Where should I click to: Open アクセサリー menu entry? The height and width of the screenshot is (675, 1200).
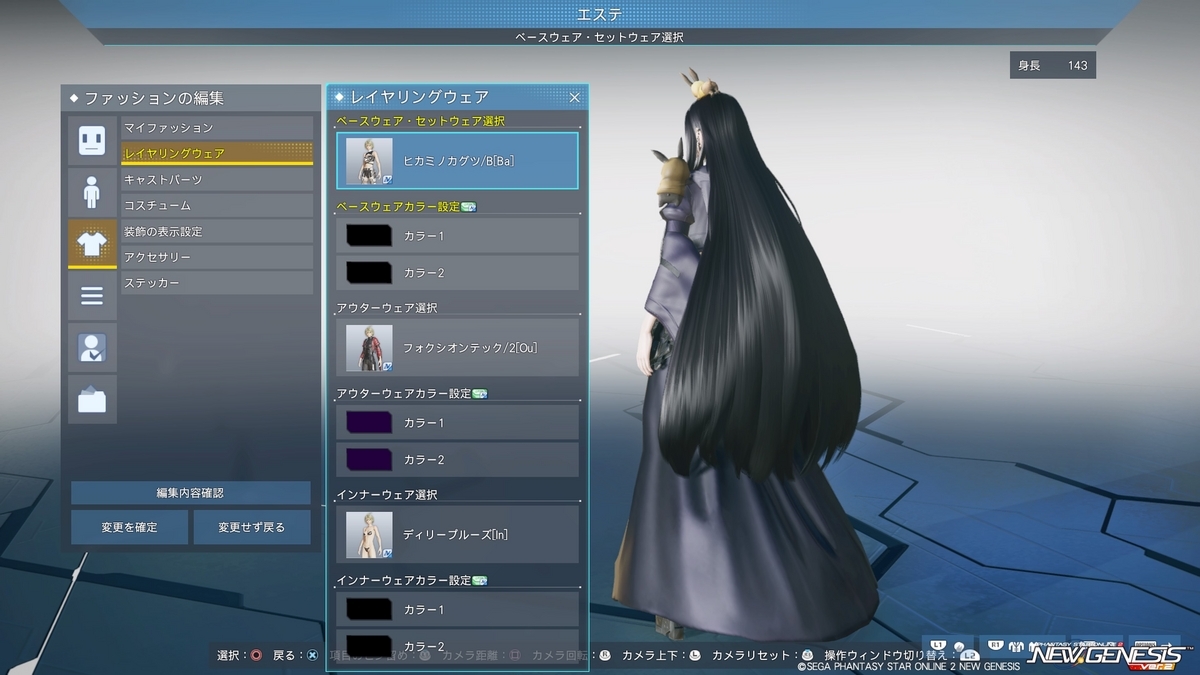coord(217,258)
